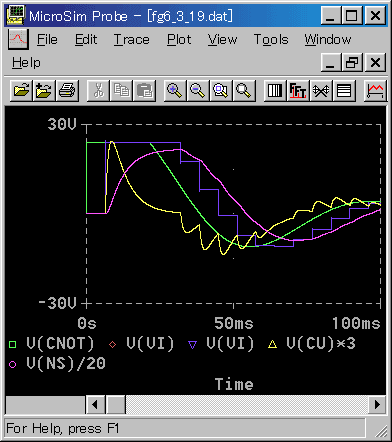Close the inner fg6_3_19.dat document
Viewport: 392px width, 442px height.
tap(376, 63)
